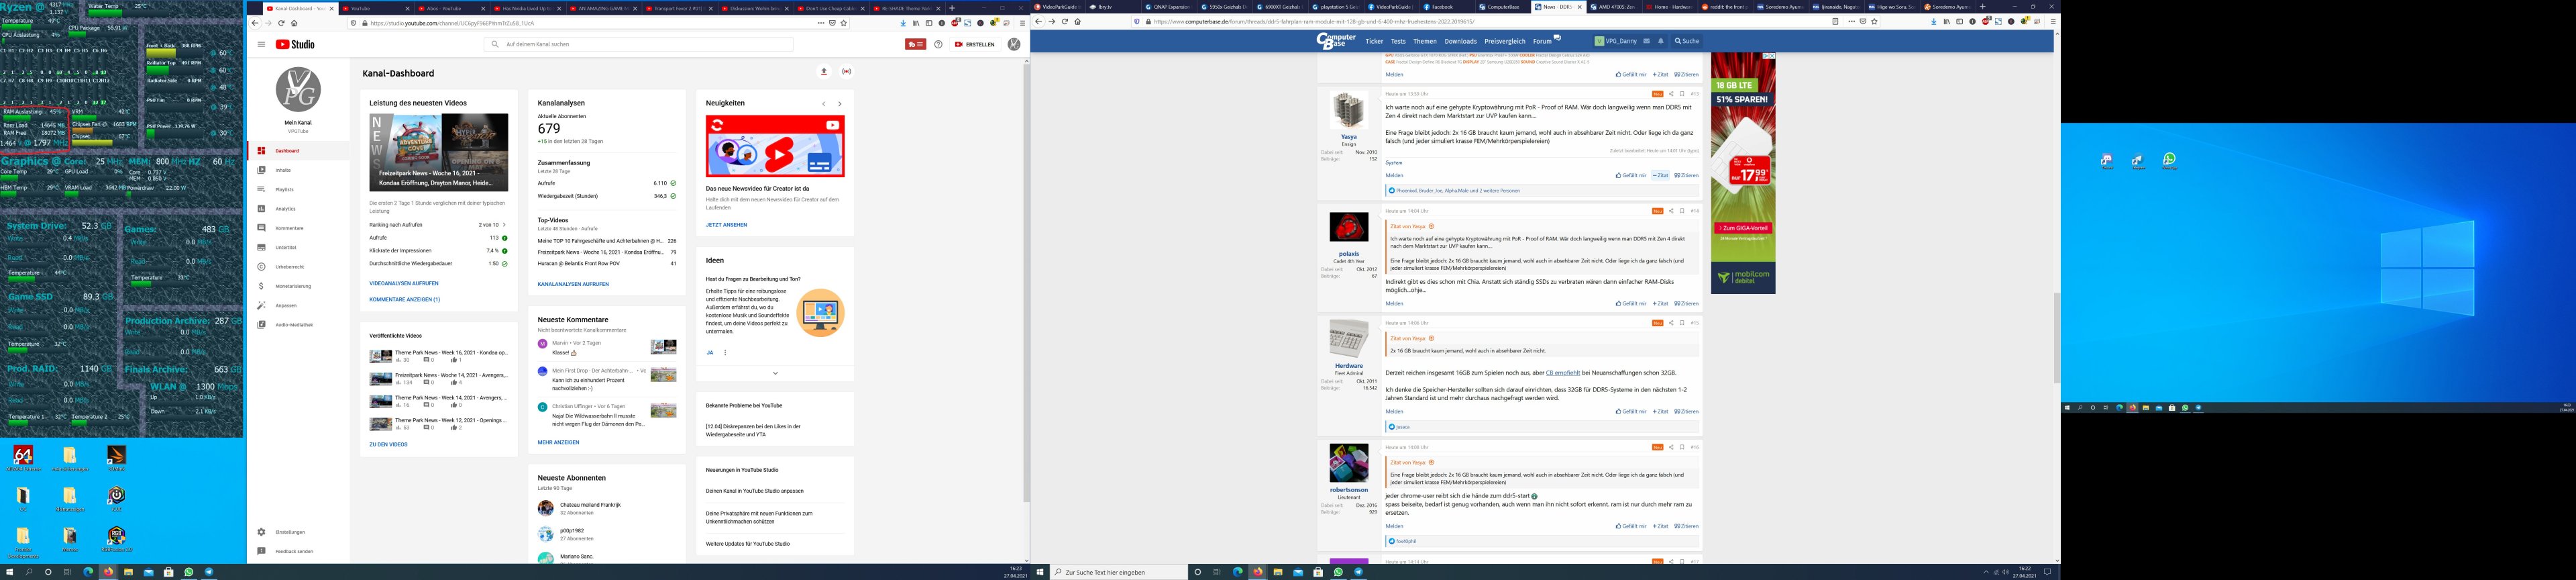Click MEHR ANZEIGEN under Neueste Kommentare
Screen dimensions: 2576x580
coord(558,442)
